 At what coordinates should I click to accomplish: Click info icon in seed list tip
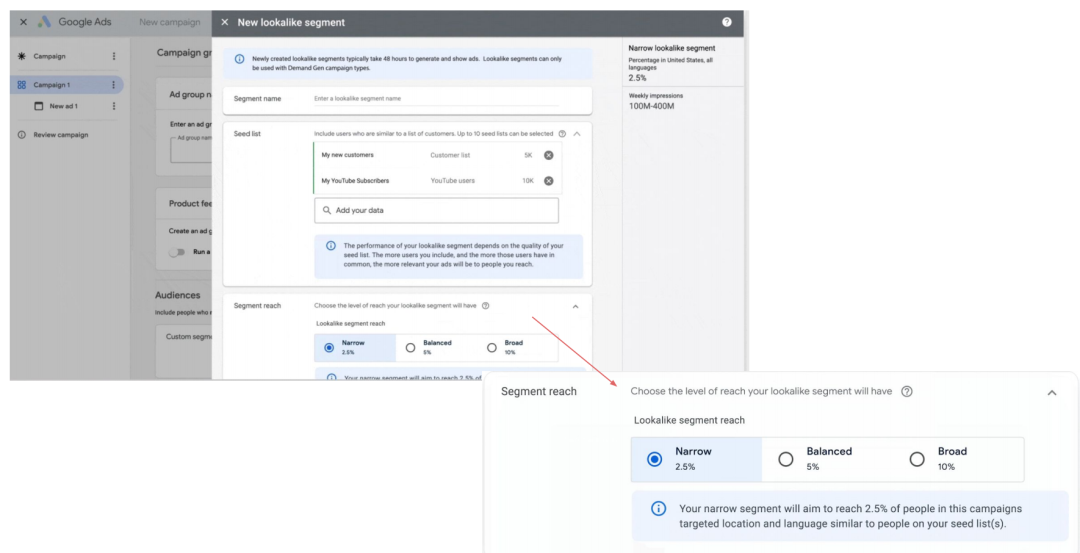tap(331, 246)
